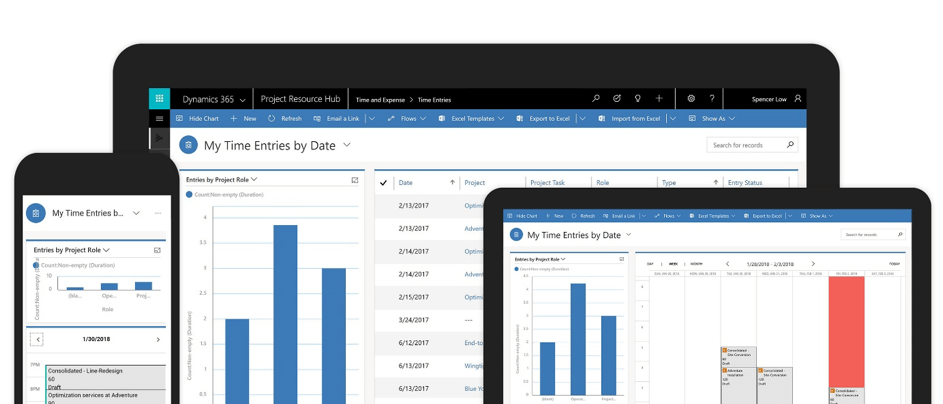Toggle the select-all checkmark in grid header
This screenshot has height=404, width=943.
[x=383, y=183]
